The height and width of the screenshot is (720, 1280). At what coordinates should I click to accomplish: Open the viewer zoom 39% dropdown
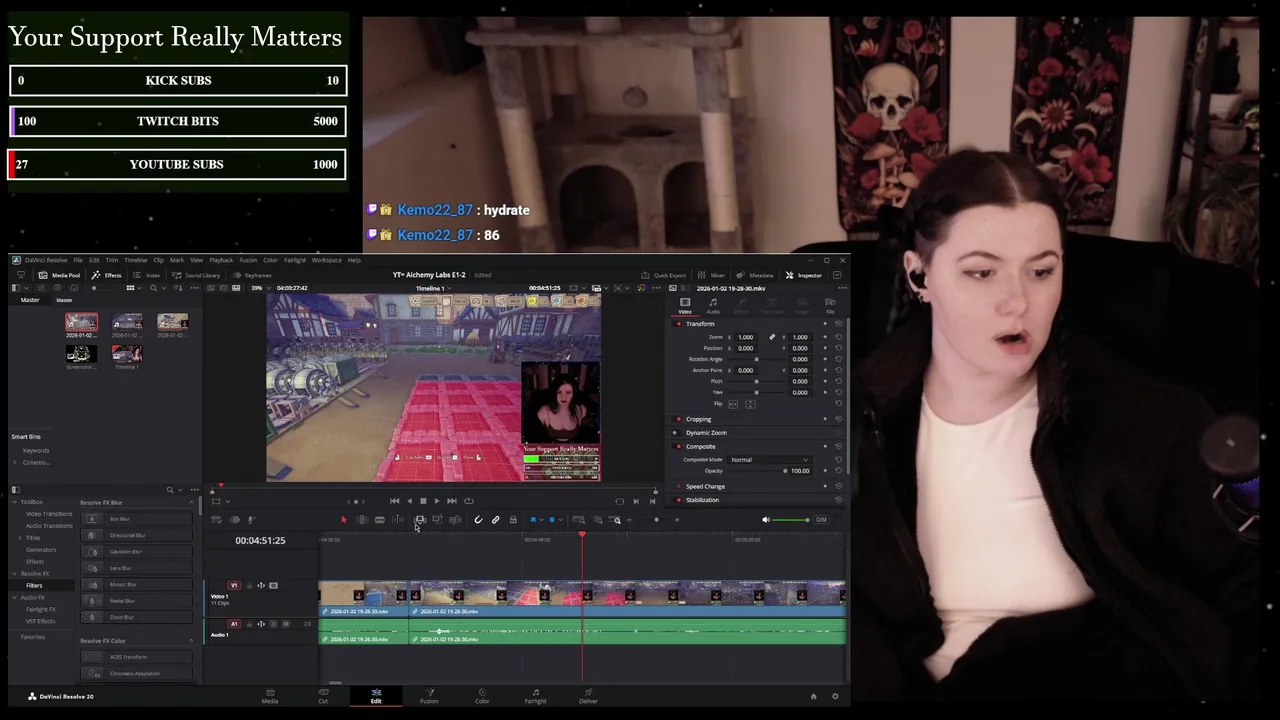coord(259,288)
